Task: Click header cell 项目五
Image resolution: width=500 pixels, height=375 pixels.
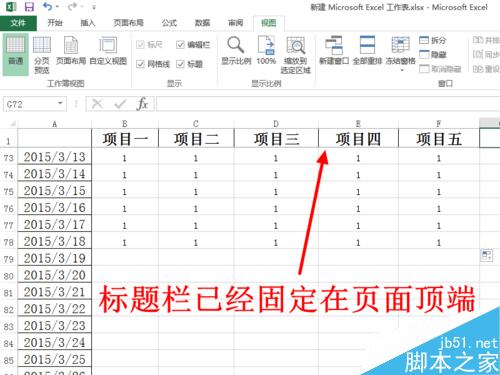Action: click(439, 139)
